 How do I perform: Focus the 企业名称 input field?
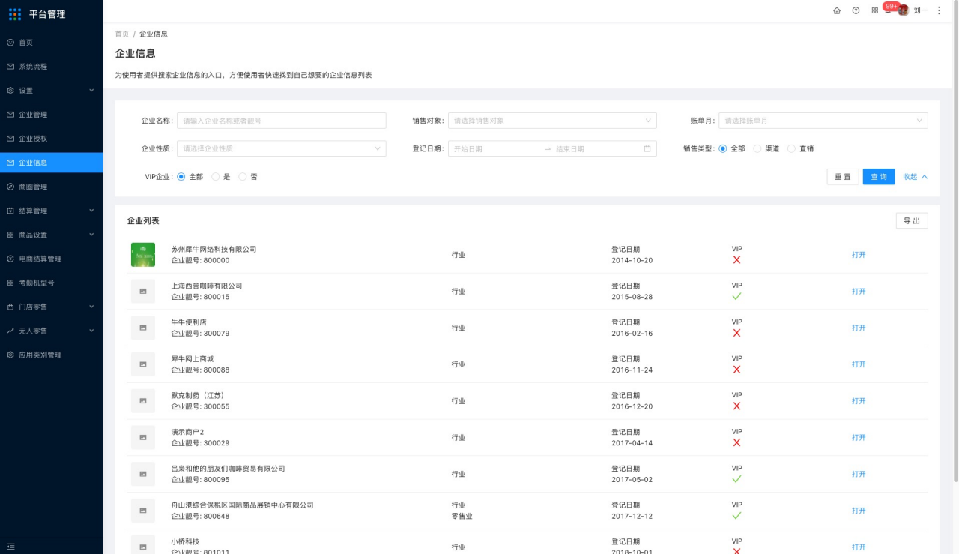[x=281, y=120]
